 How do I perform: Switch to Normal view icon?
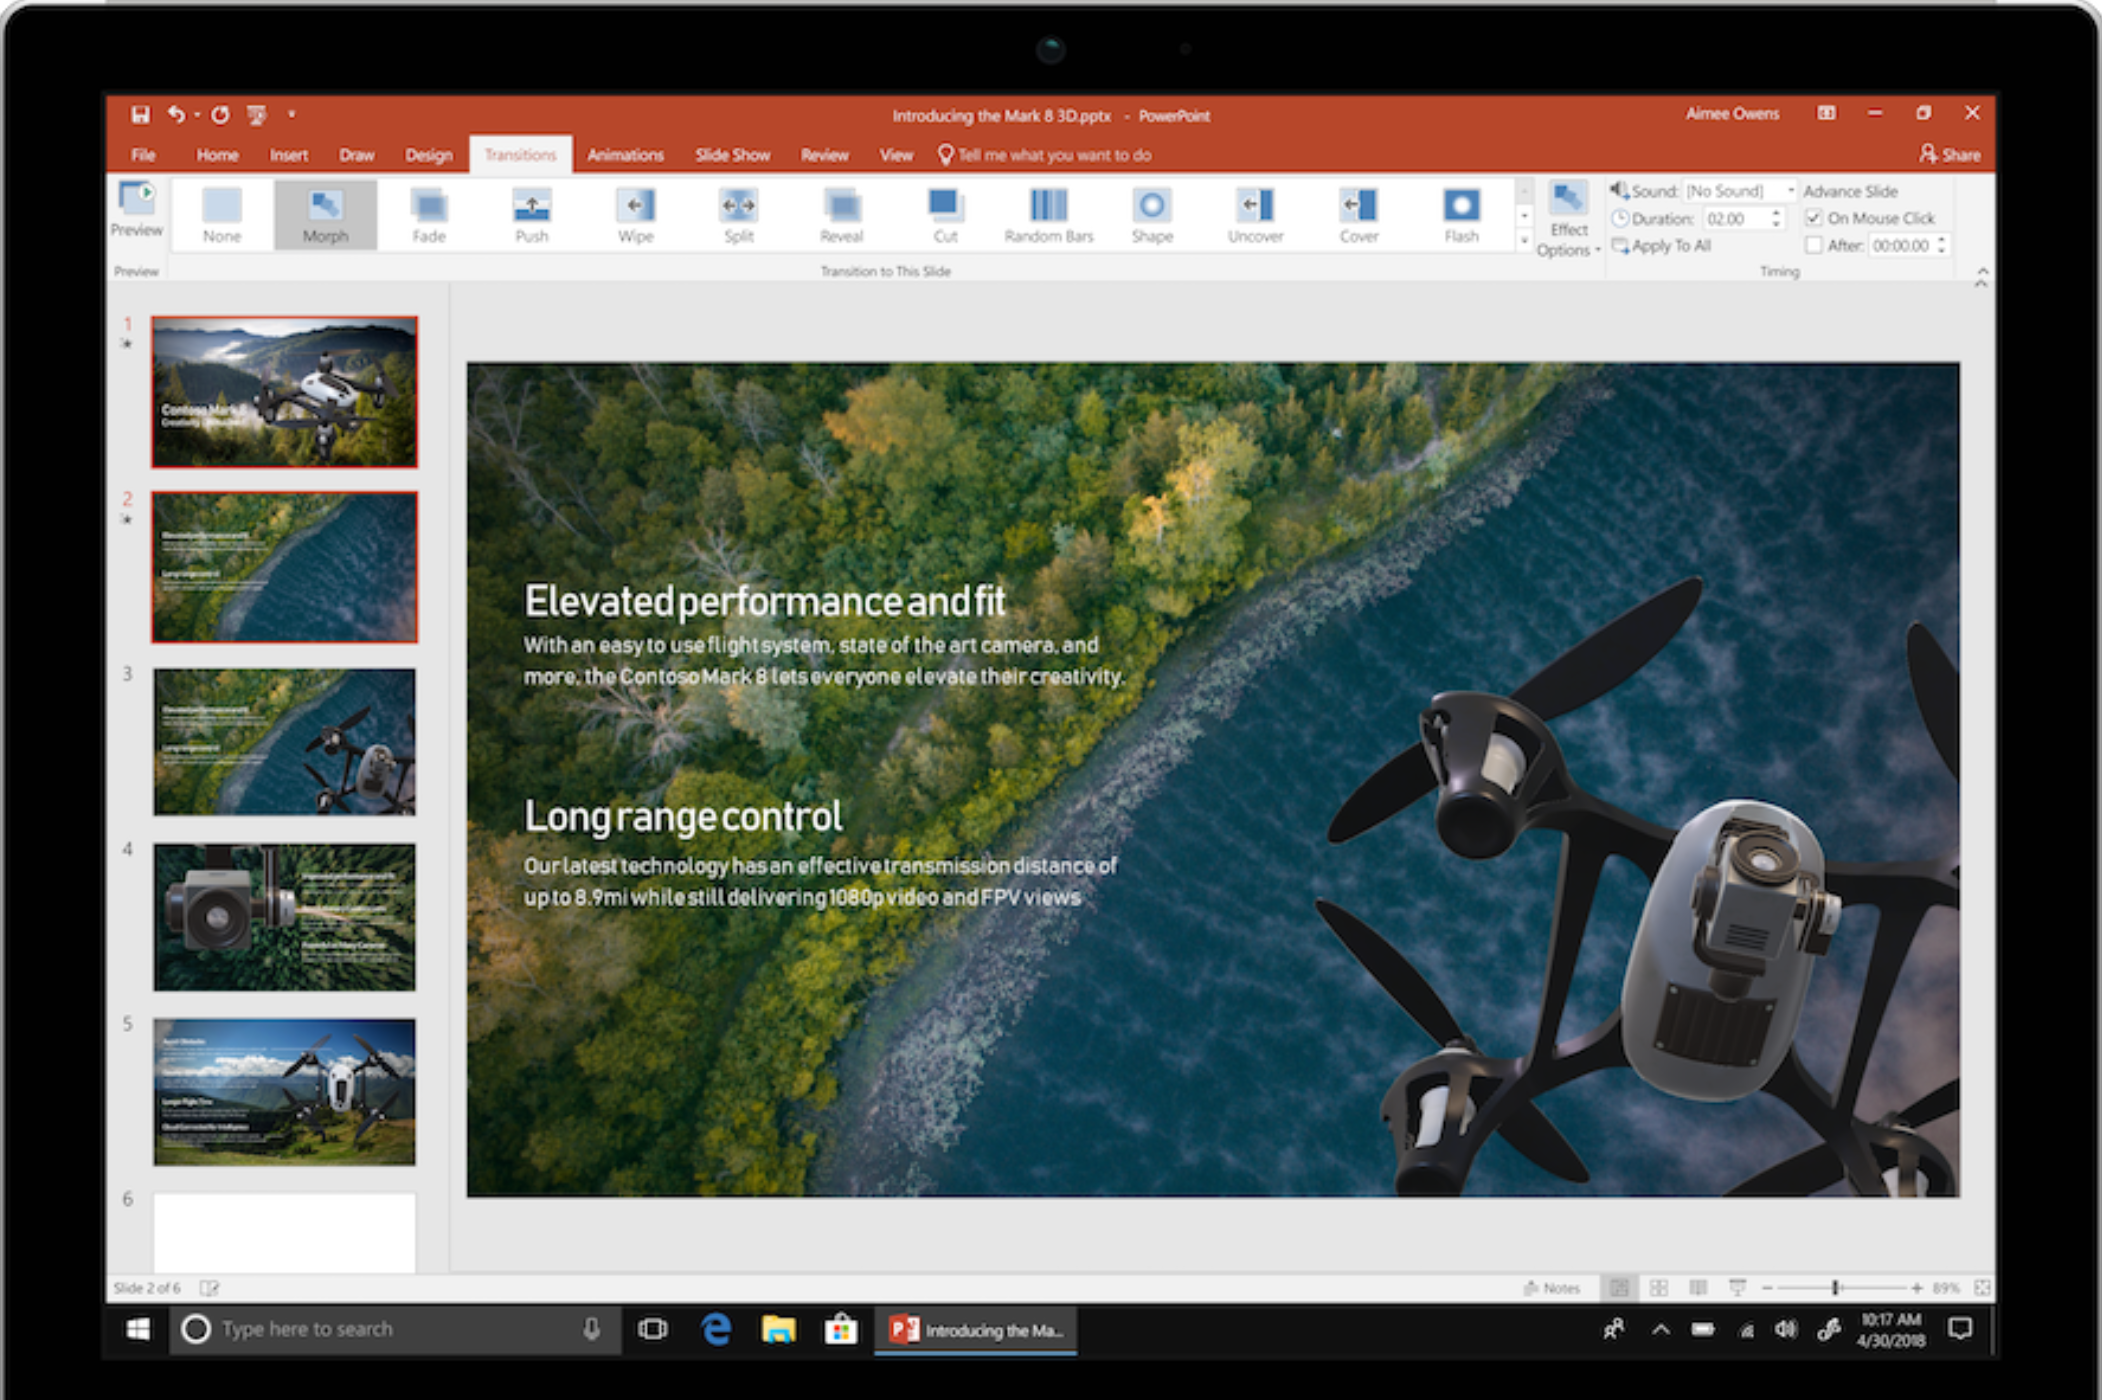(1619, 1288)
